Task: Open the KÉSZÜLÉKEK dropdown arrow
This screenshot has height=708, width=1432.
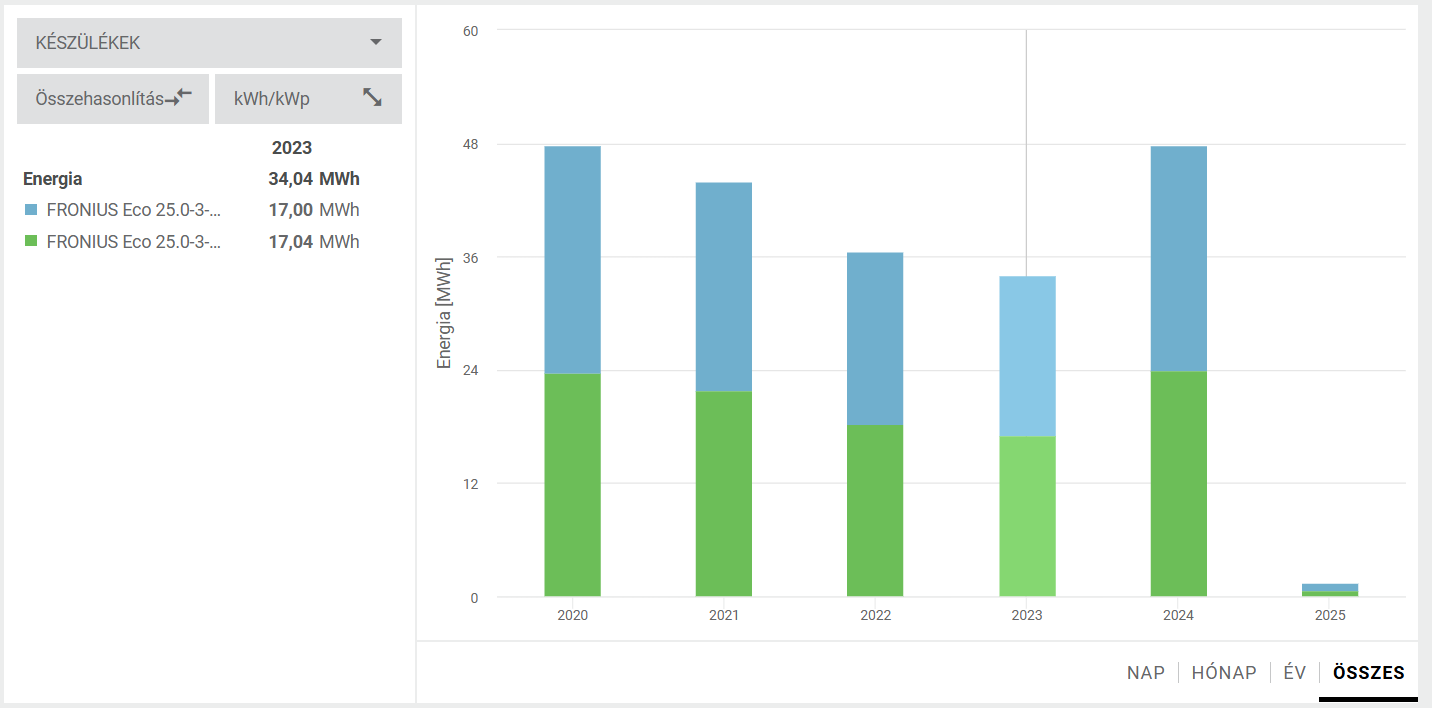Action: pos(376,42)
